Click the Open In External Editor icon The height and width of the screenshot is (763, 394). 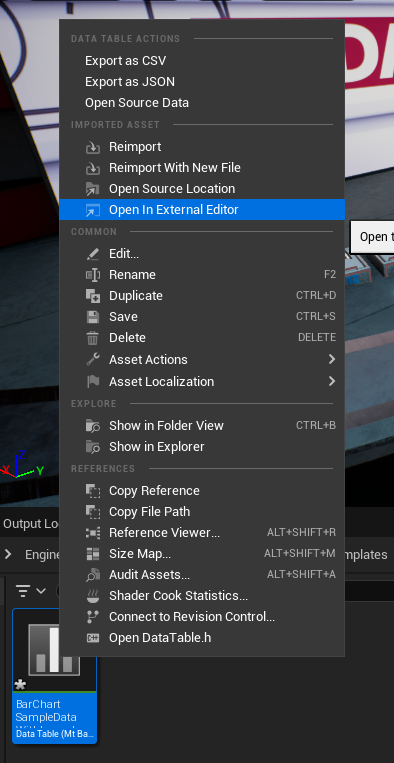pyautogui.click(x=92, y=210)
